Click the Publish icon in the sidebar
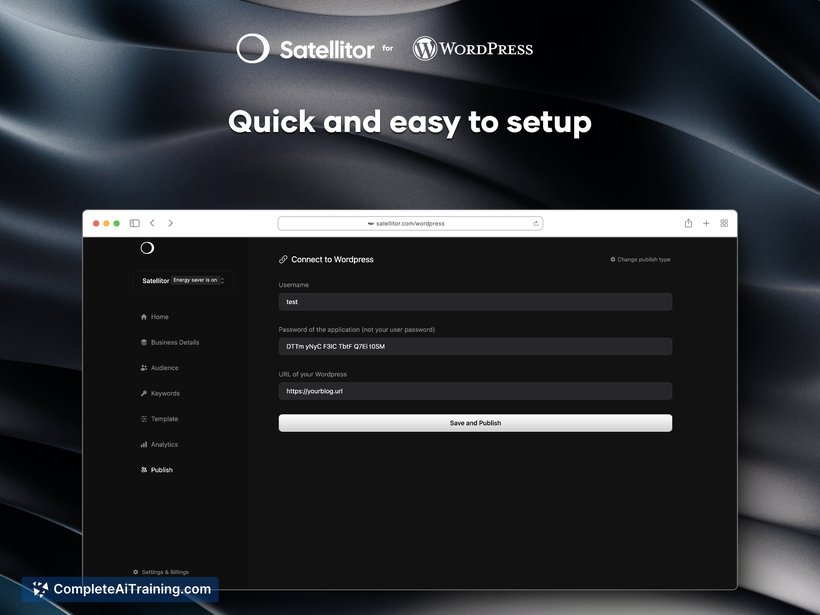 [144, 470]
